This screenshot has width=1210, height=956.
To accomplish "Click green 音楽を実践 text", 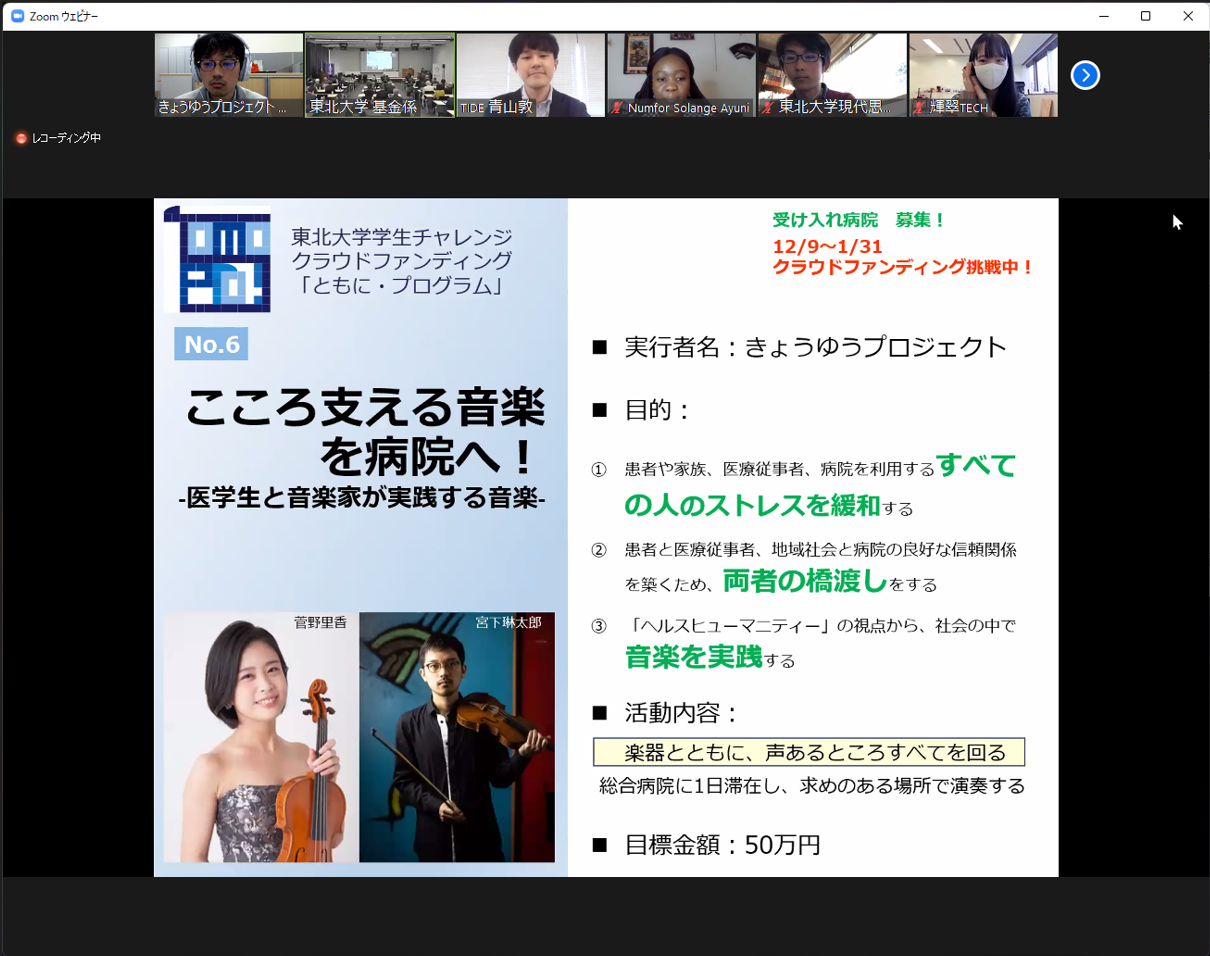I will coord(693,657).
